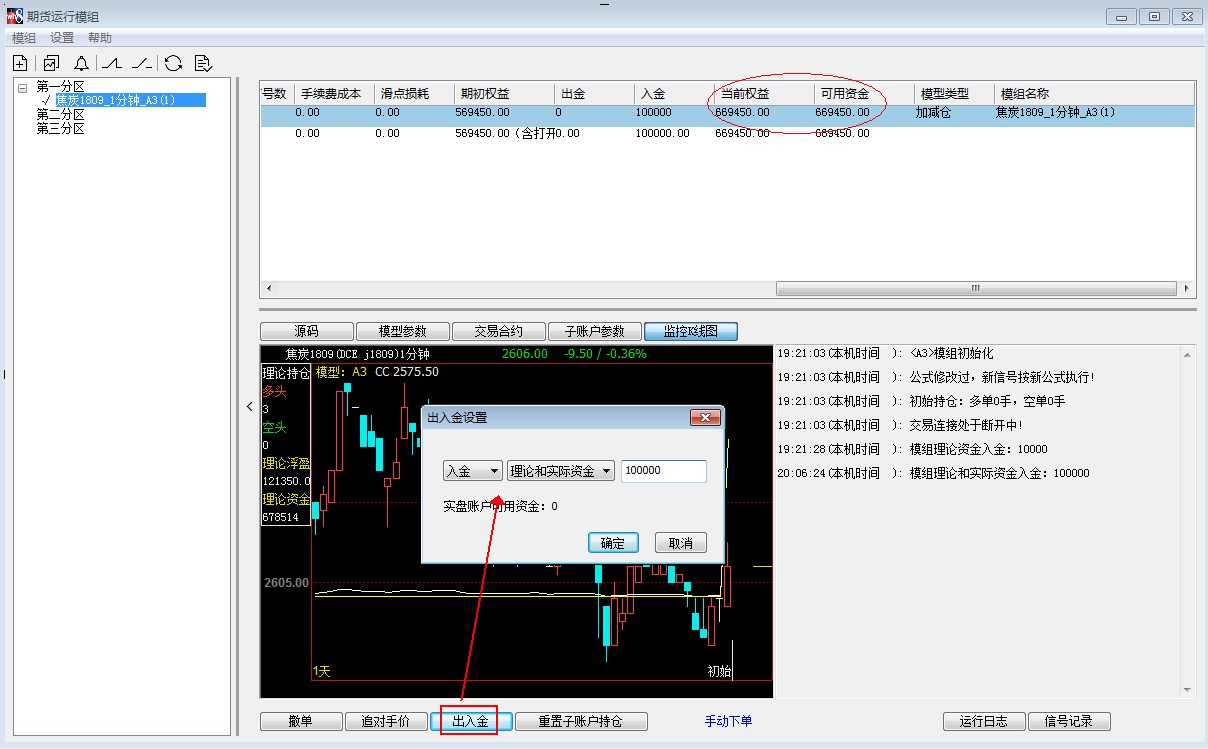Click the 手动下单 link

728,721
